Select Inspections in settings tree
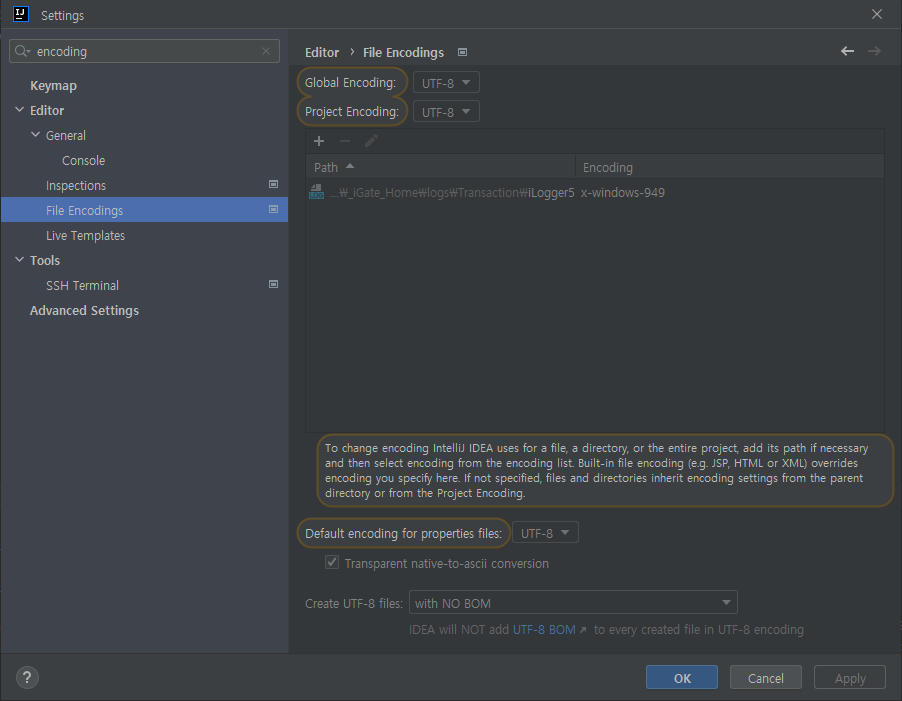Image resolution: width=902 pixels, height=701 pixels. pyautogui.click(x=76, y=185)
